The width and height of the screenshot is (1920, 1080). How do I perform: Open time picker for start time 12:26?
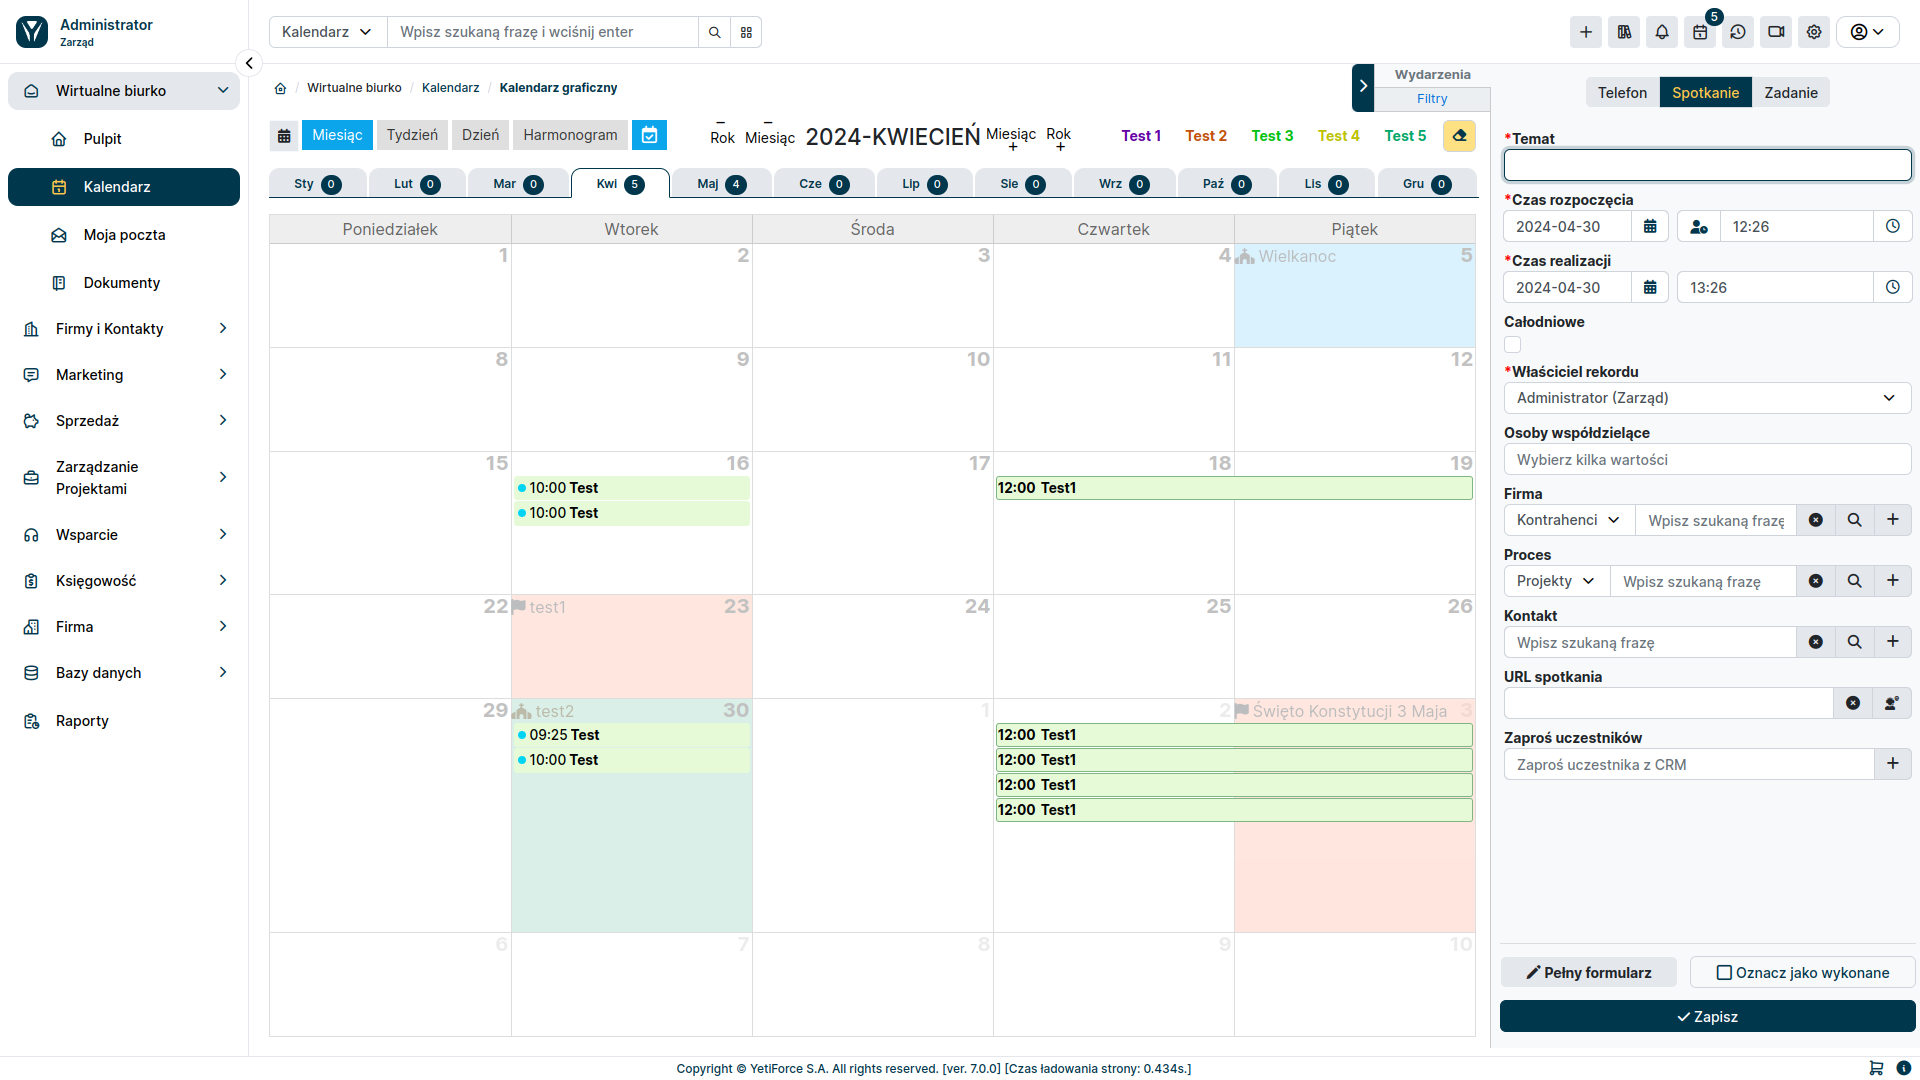(x=1893, y=227)
